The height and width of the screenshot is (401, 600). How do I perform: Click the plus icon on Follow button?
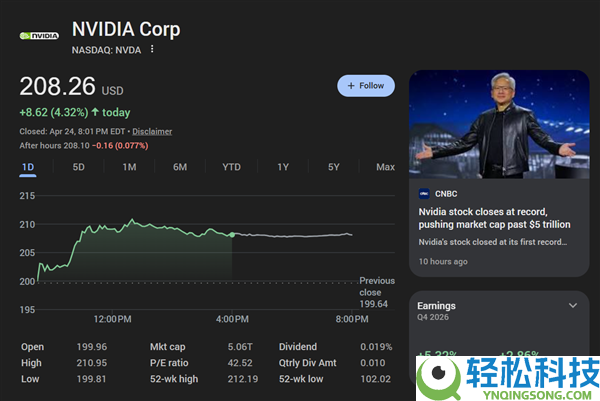(x=351, y=86)
